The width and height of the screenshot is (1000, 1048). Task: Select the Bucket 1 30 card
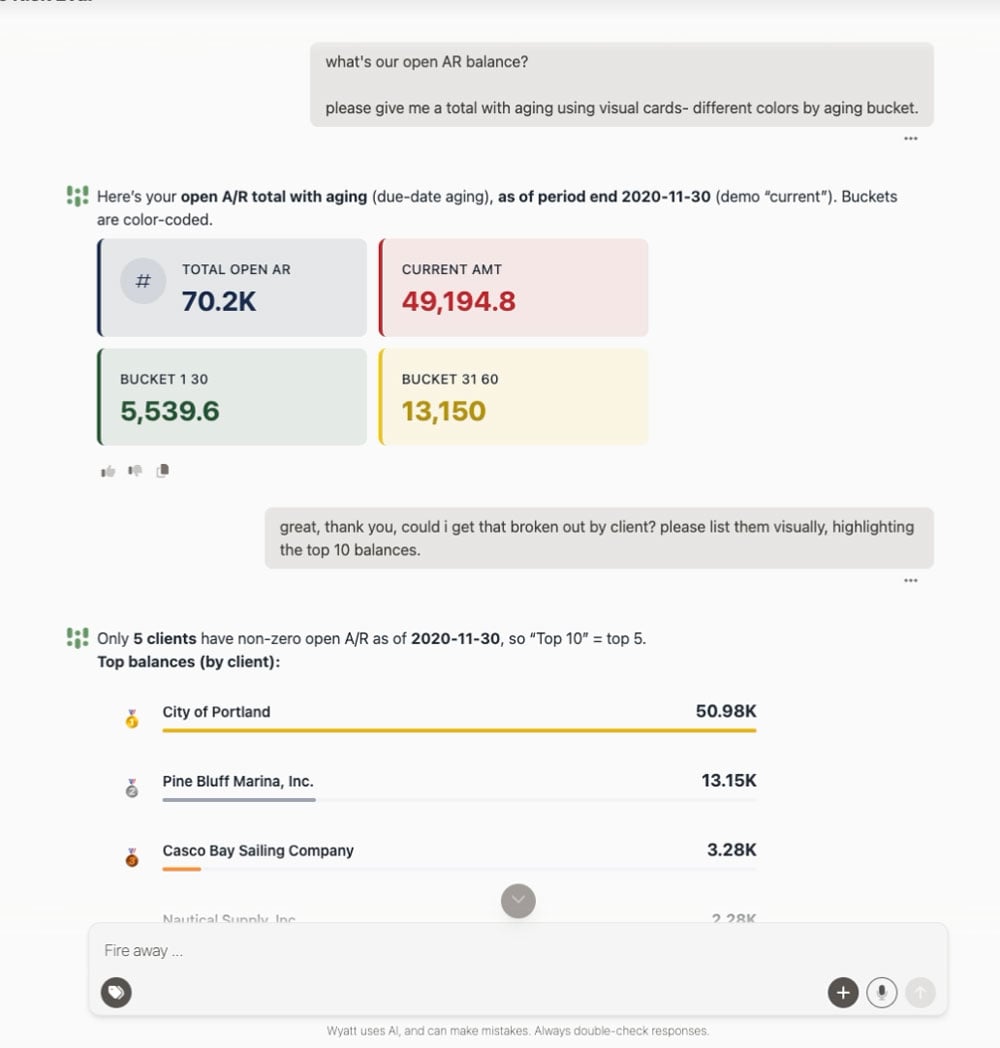click(x=232, y=397)
